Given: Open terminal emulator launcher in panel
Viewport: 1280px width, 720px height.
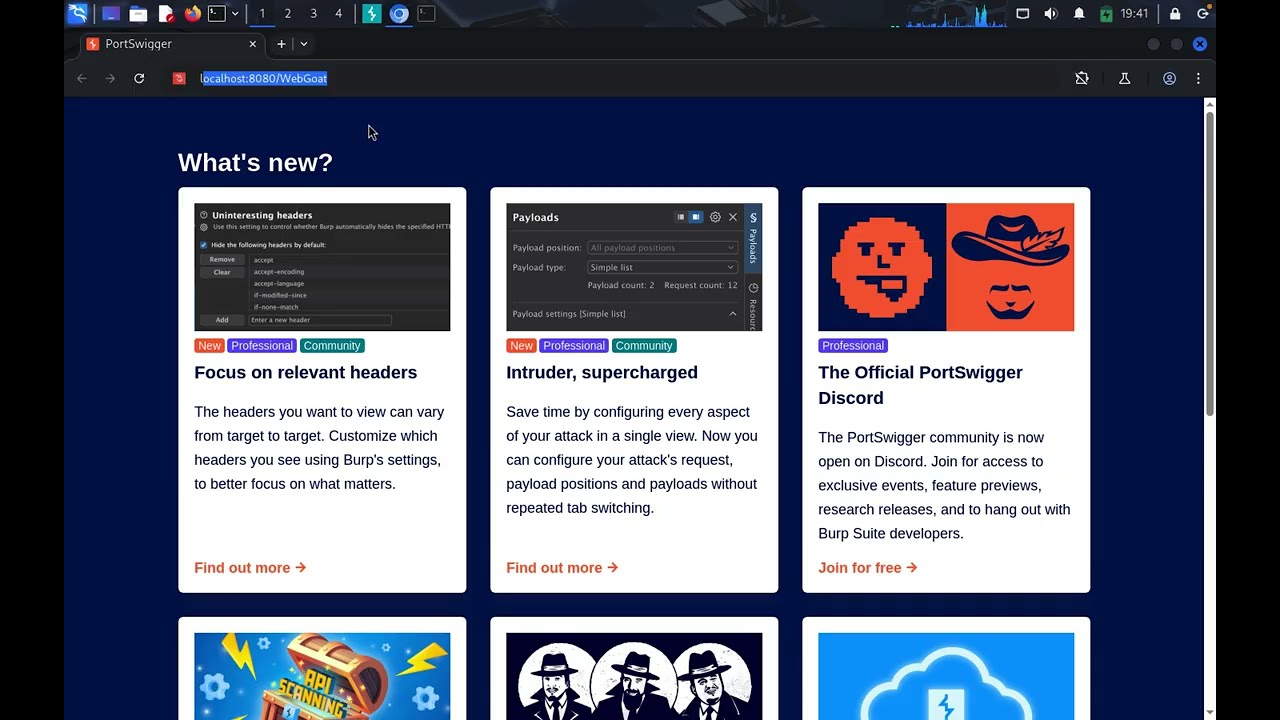Looking at the screenshot, I should (x=216, y=14).
